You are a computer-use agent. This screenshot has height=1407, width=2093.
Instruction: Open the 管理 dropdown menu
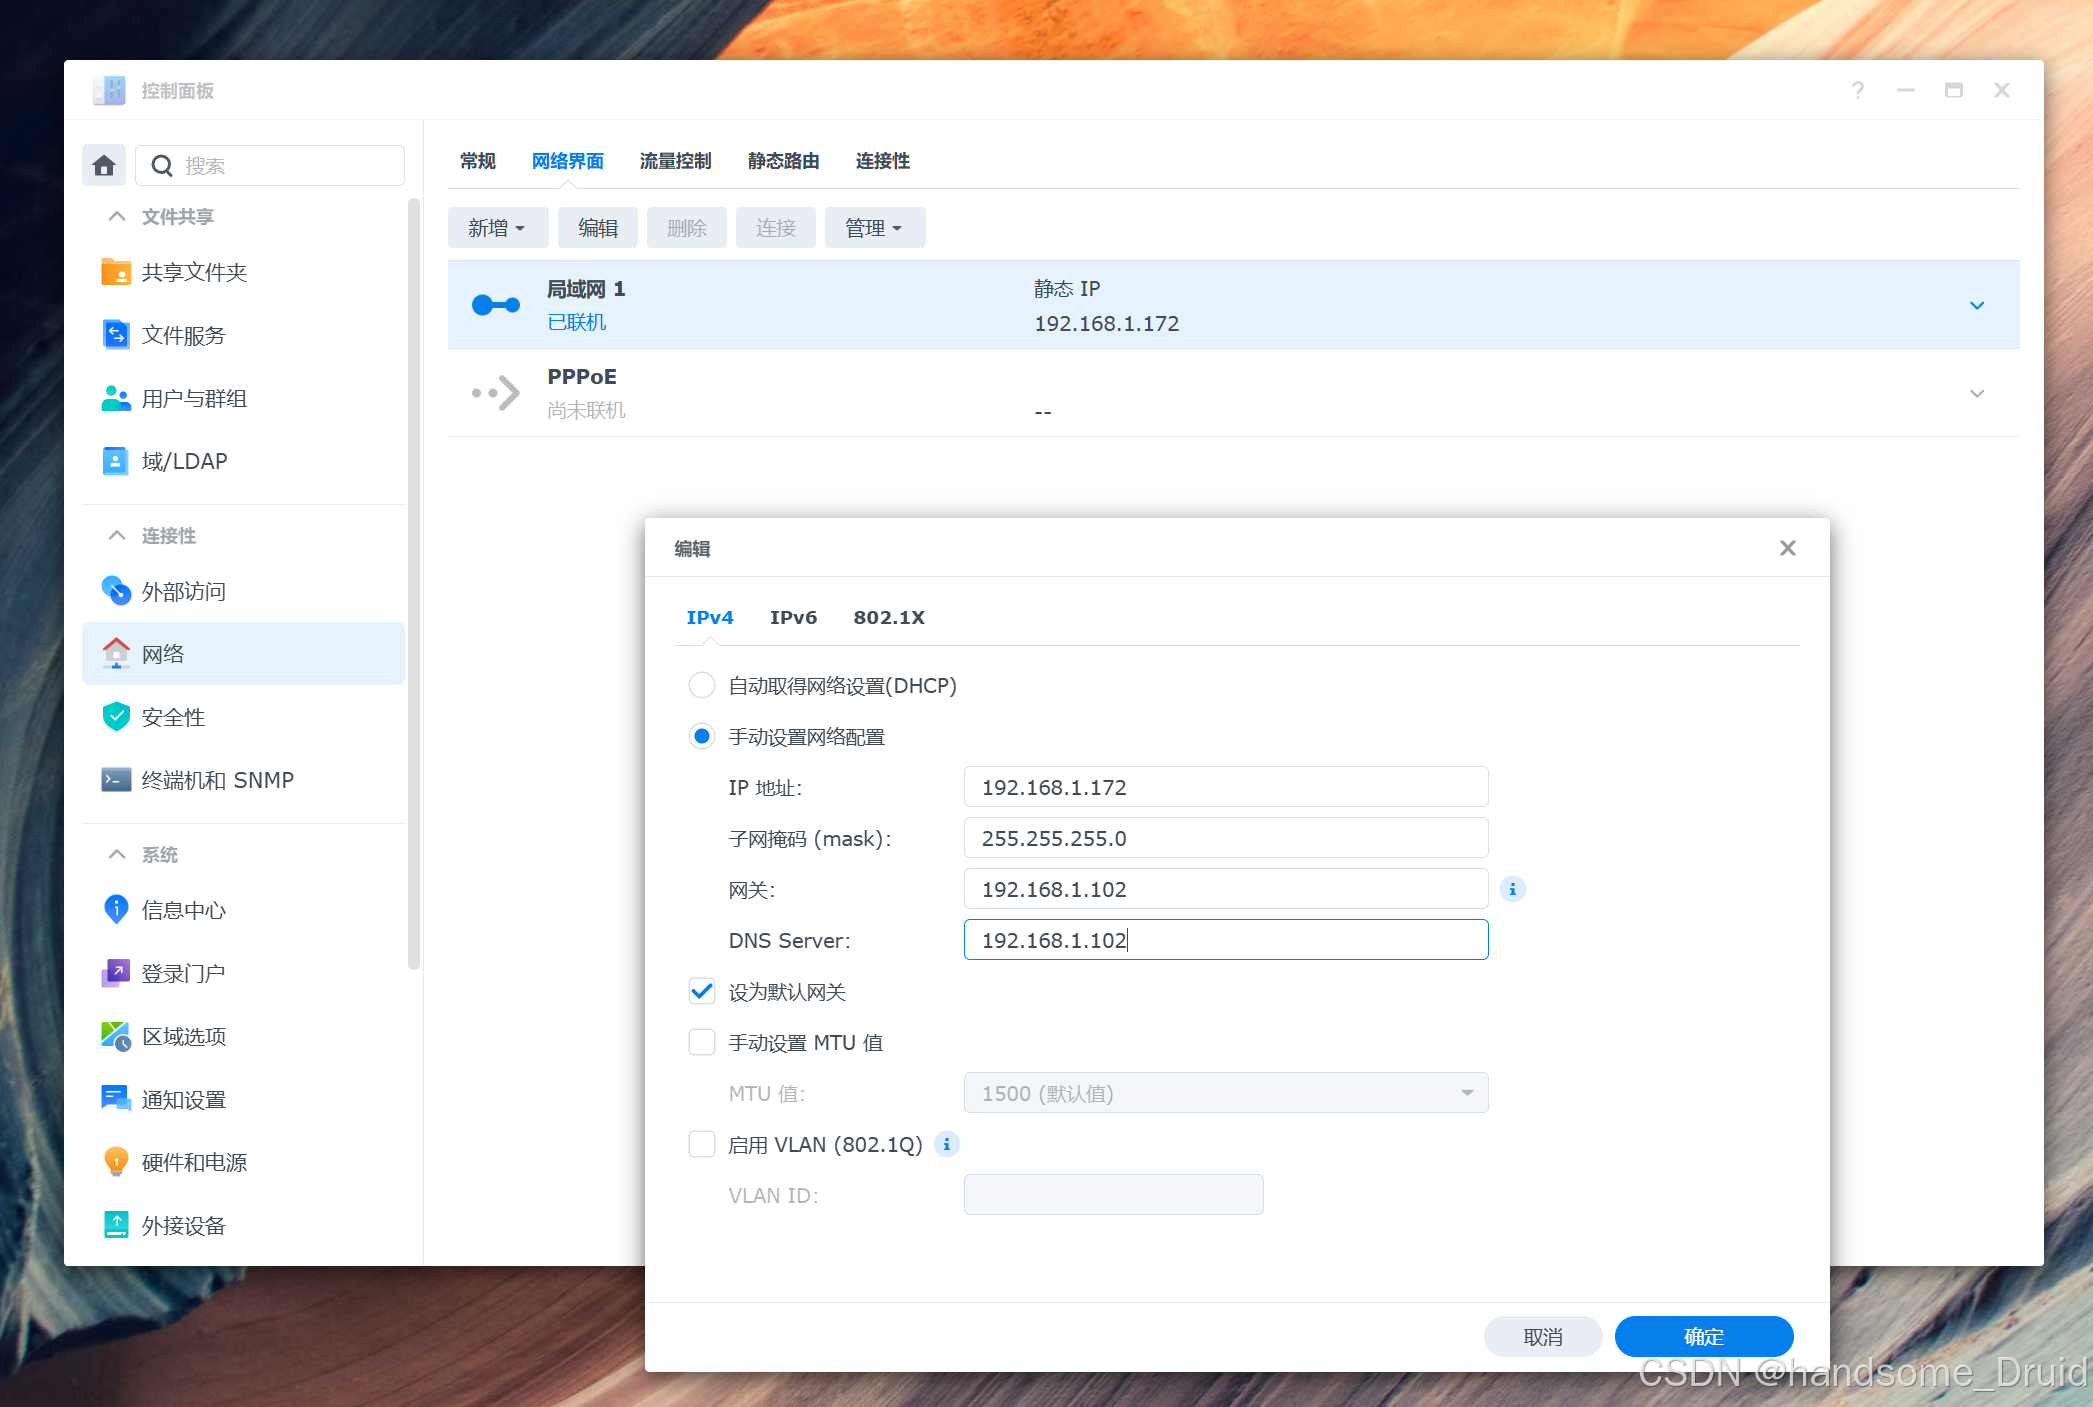point(874,228)
